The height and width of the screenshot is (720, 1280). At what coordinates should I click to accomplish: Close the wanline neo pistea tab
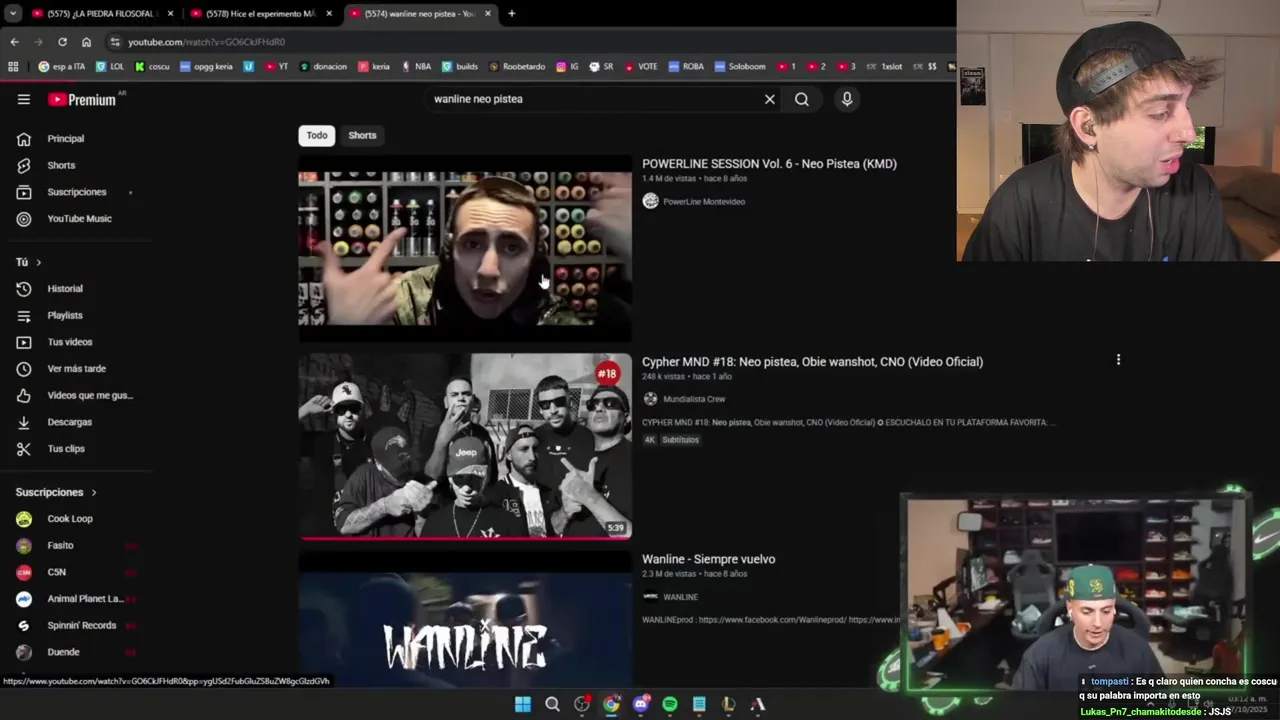487,14
